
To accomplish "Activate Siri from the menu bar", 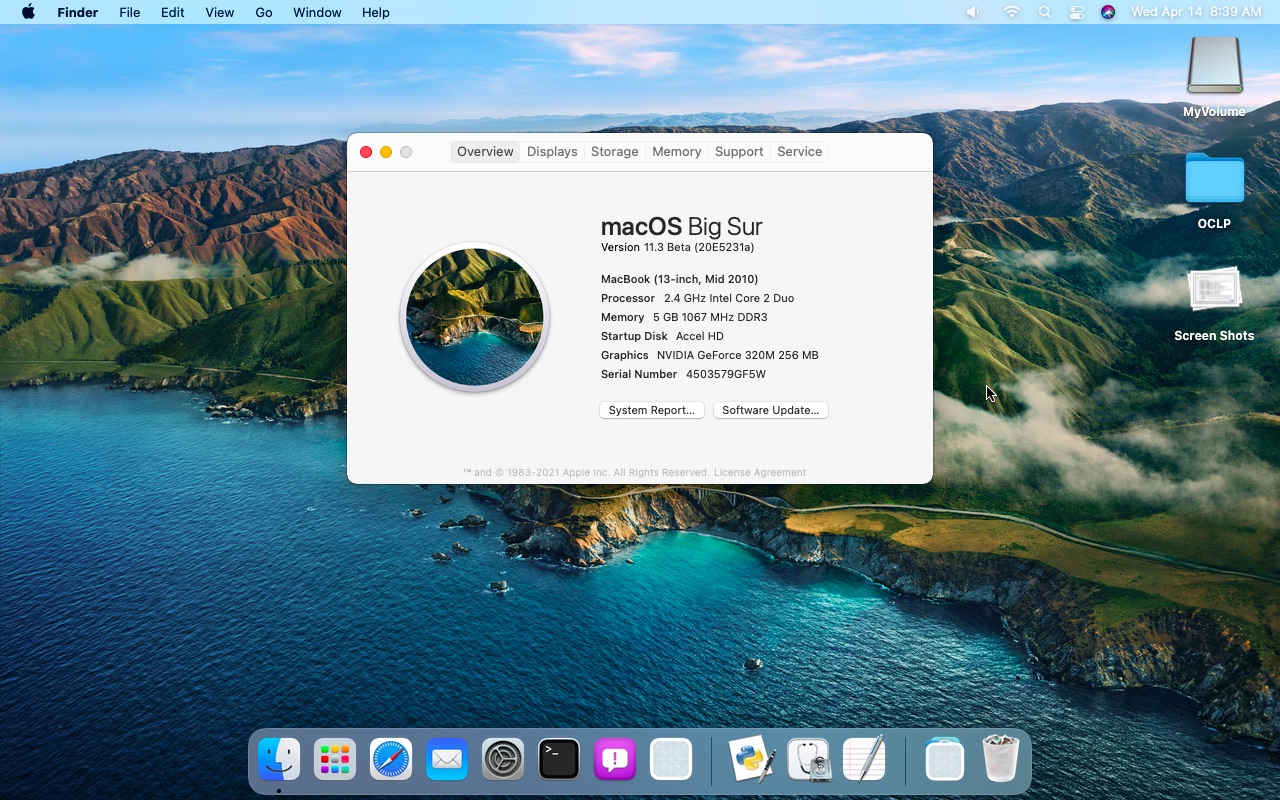I will tap(1108, 12).
